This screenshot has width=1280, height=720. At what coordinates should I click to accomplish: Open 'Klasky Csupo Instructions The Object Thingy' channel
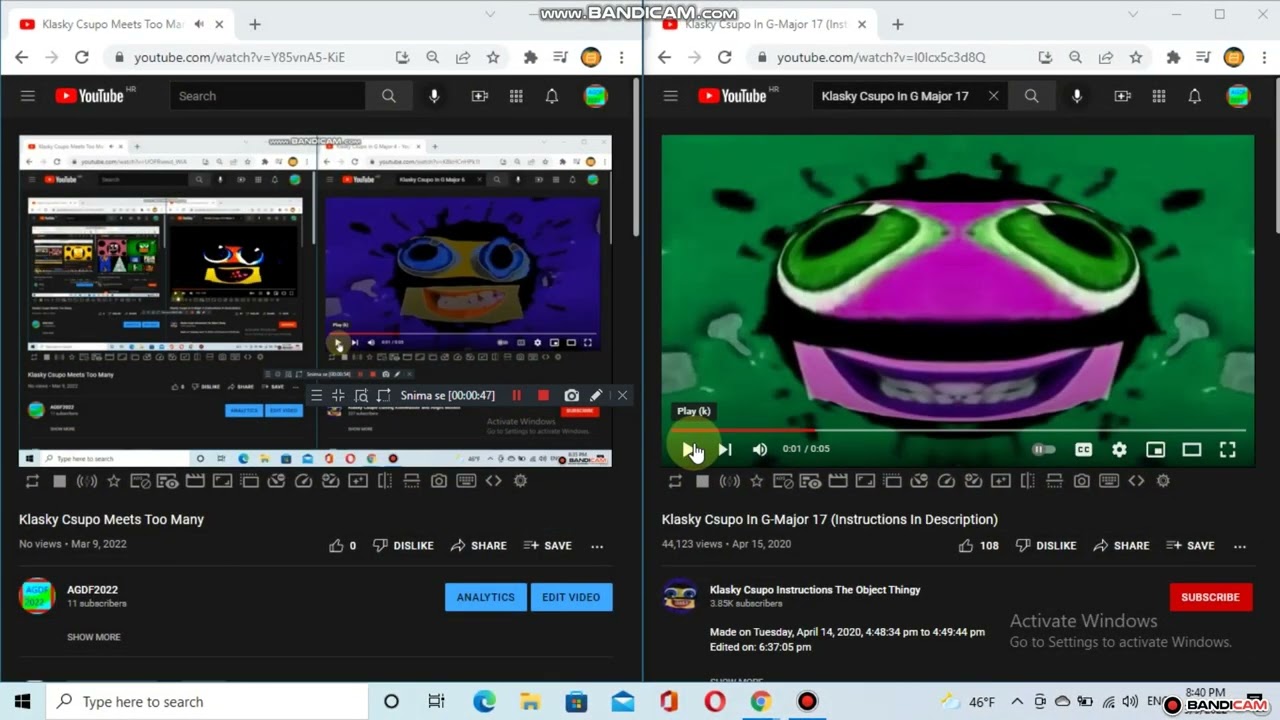815,590
